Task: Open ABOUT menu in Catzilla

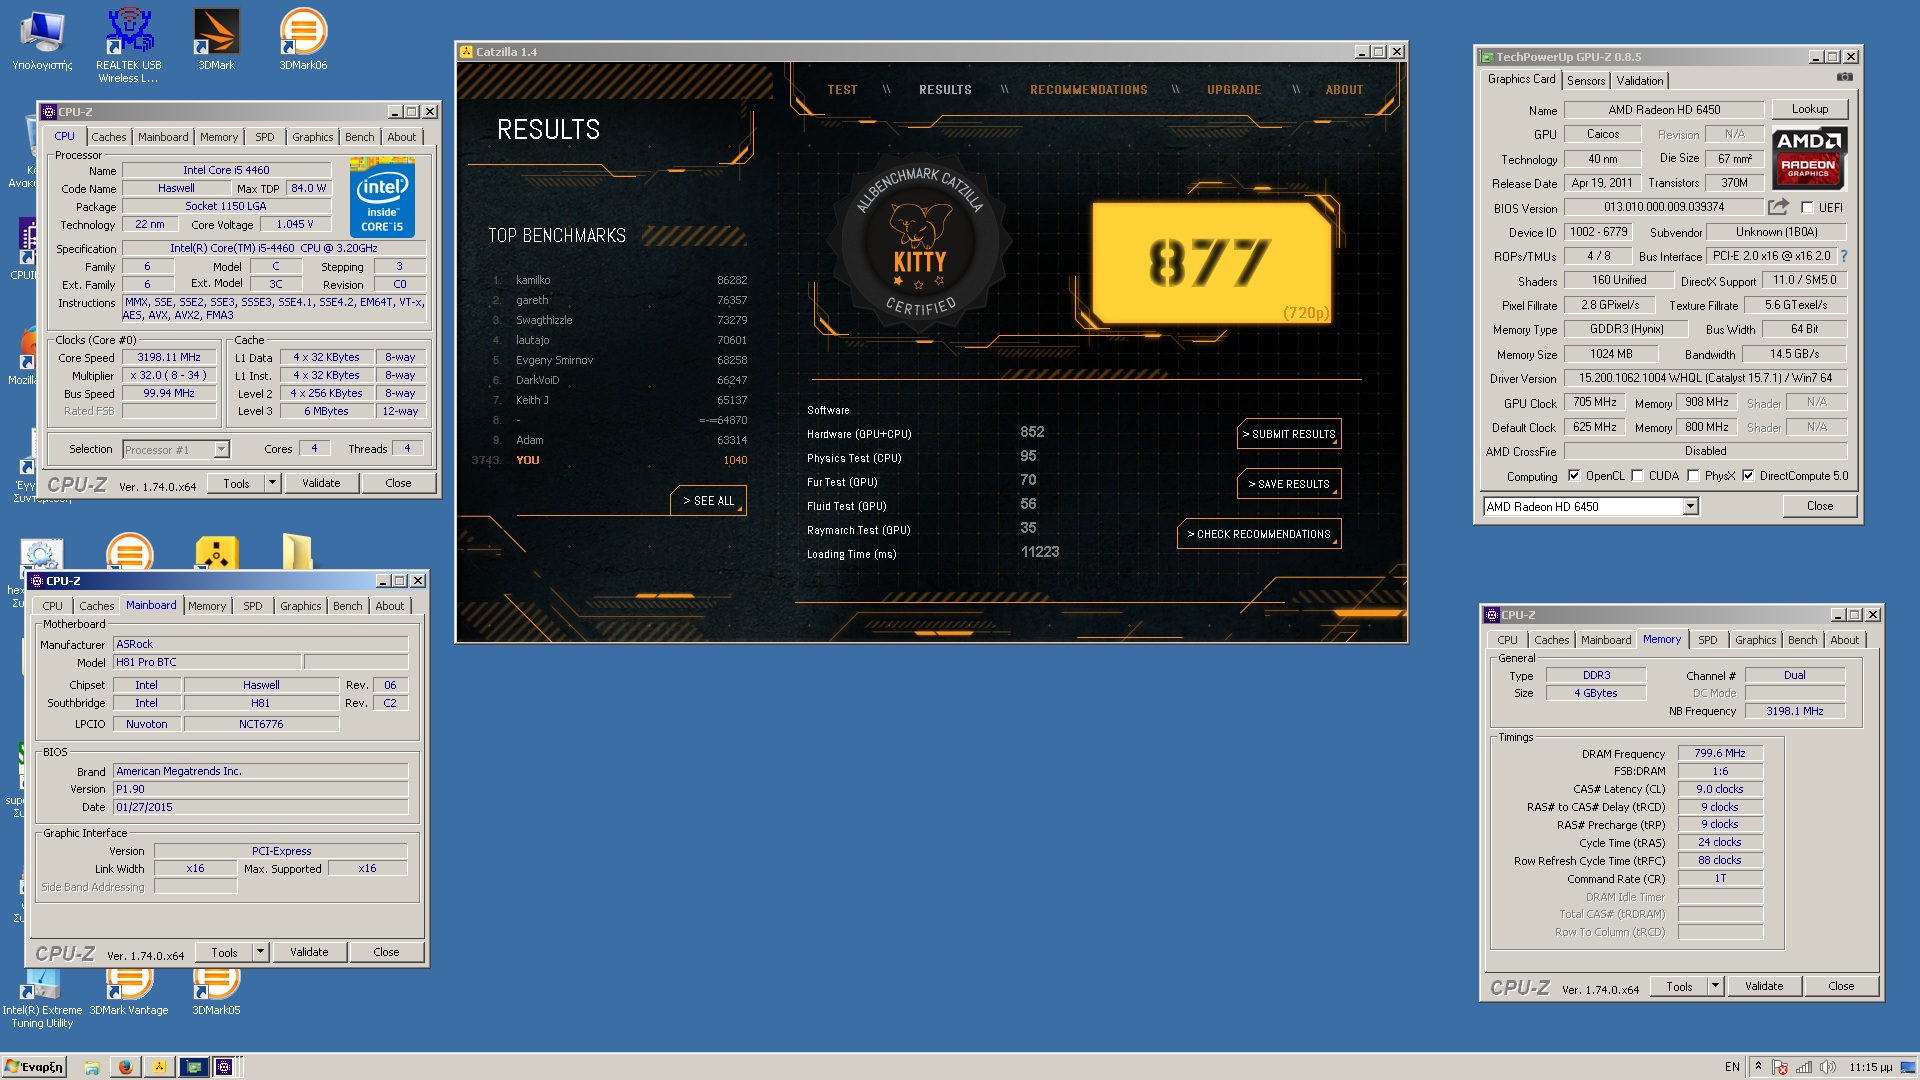Action: [x=1344, y=90]
